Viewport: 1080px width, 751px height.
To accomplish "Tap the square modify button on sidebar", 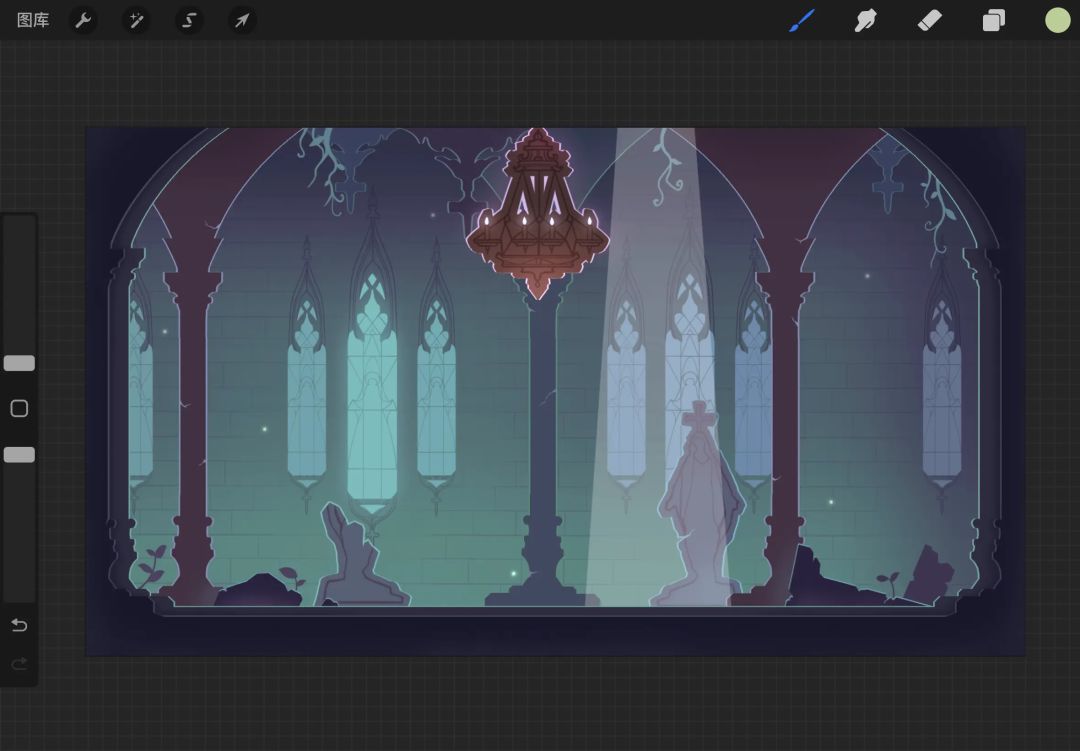I will [x=19, y=409].
